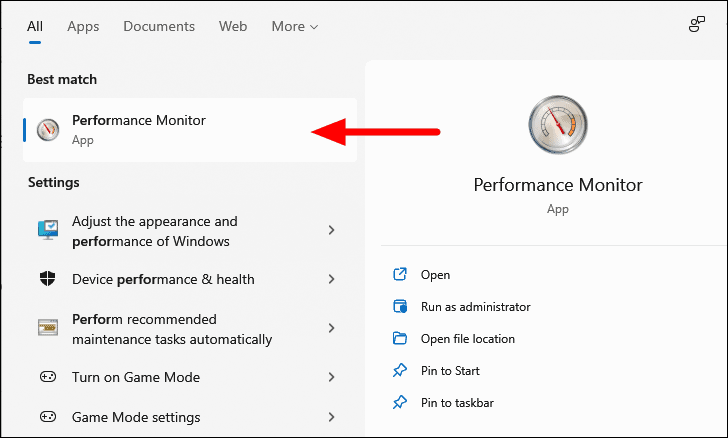Click the gamepad icon beside Game Mode settings
Screen dimensions: 728x438
[47, 417]
